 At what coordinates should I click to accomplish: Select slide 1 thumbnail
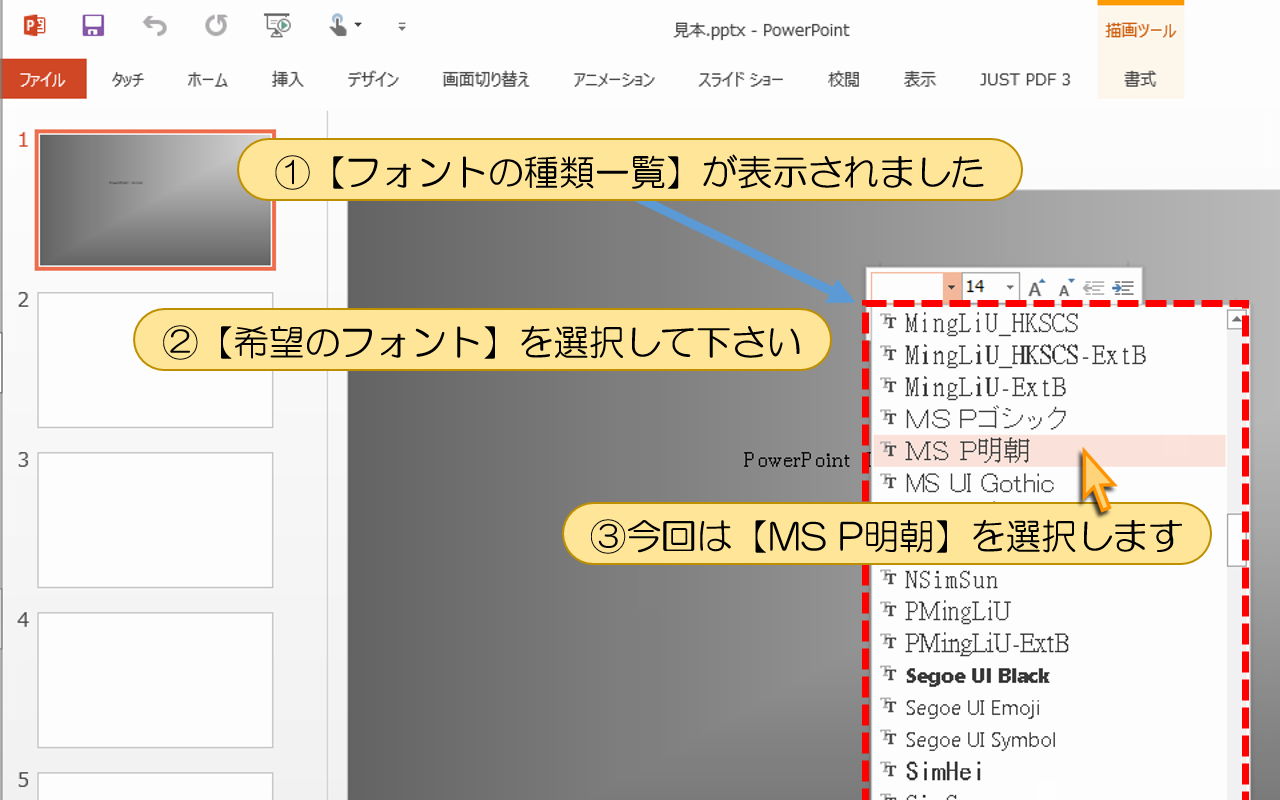(x=155, y=200)
